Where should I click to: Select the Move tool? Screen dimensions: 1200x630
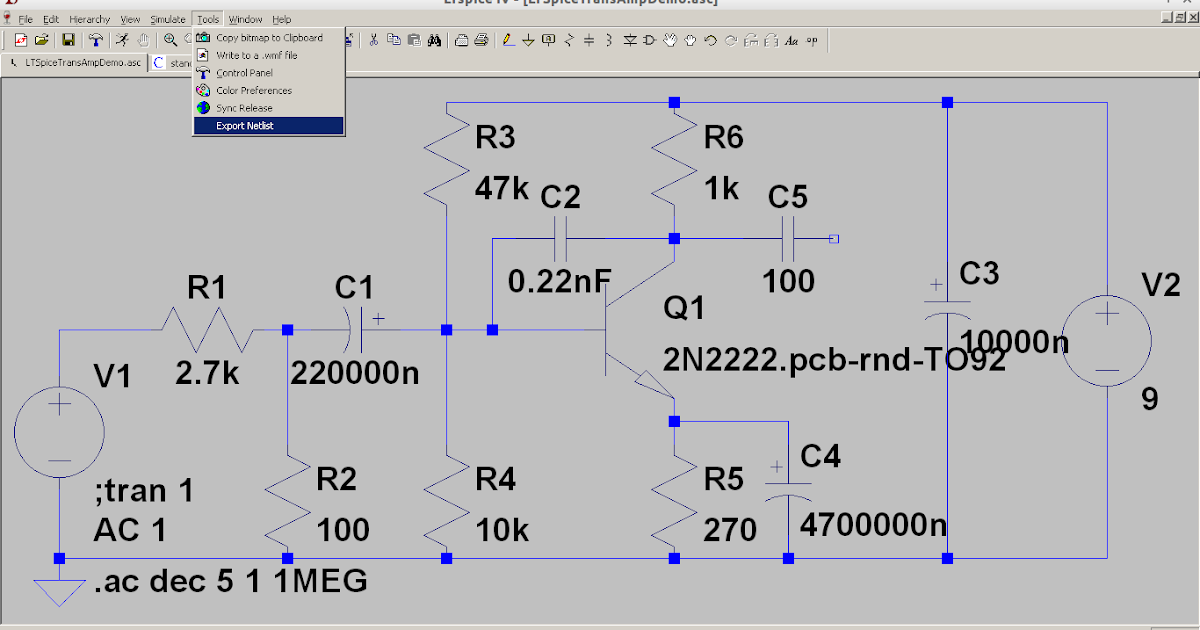[670, 40]
